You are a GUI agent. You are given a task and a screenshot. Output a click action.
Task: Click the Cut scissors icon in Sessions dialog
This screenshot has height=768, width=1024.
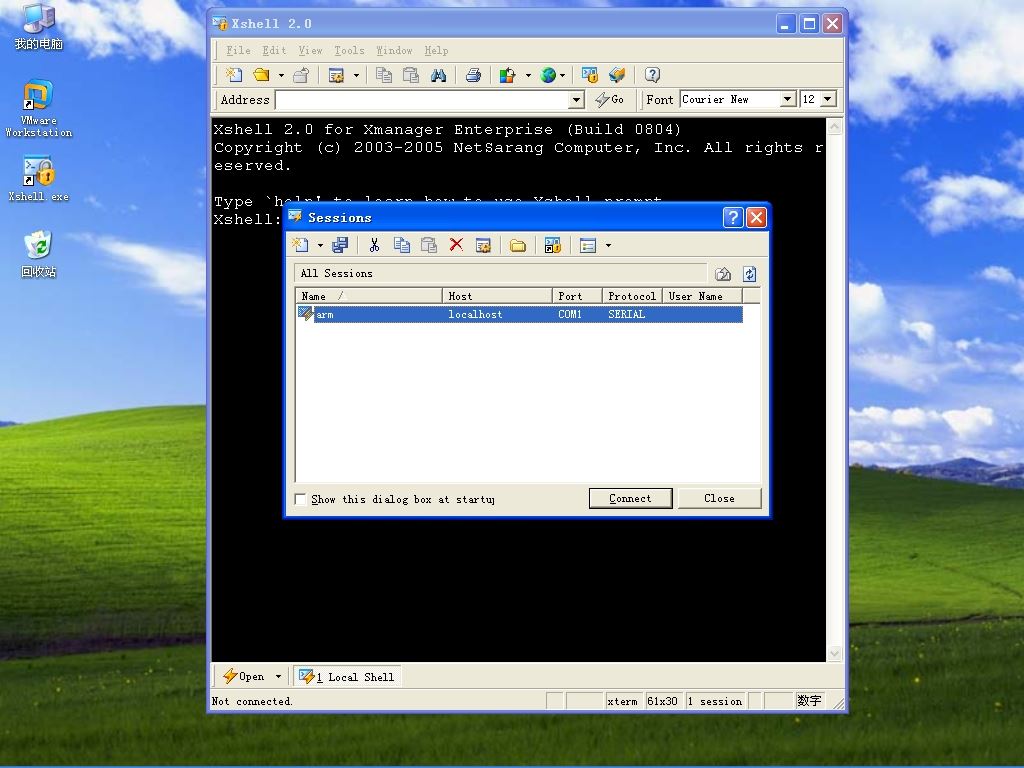coord(374,246)
